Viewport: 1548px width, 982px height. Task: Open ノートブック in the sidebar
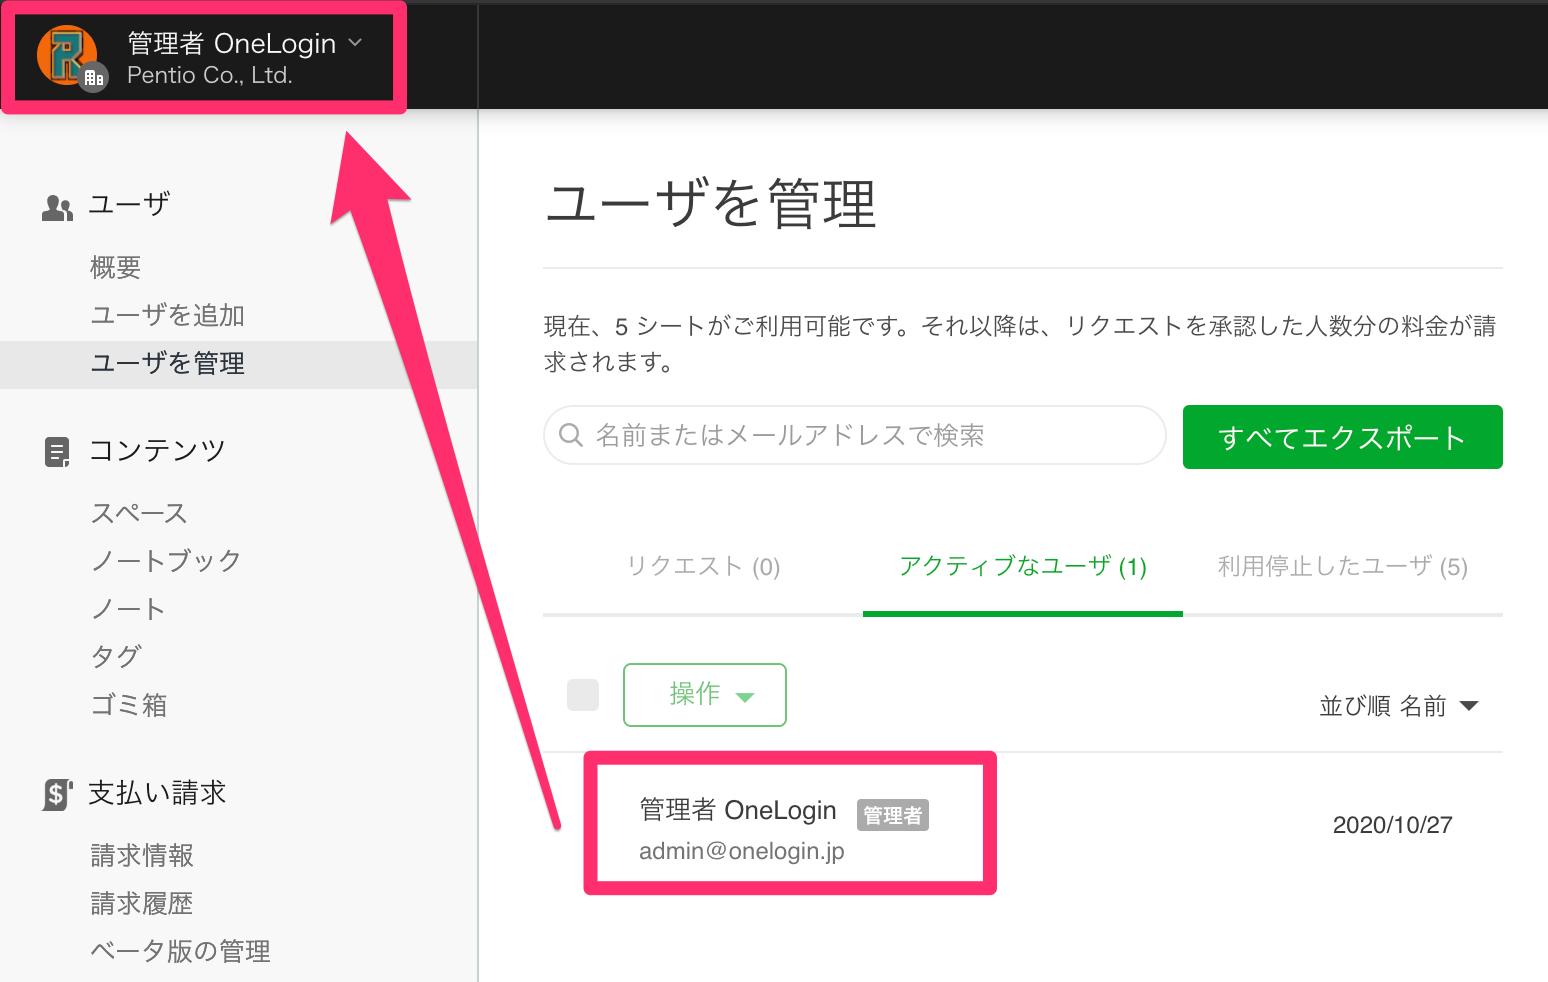tap(166, 561)
